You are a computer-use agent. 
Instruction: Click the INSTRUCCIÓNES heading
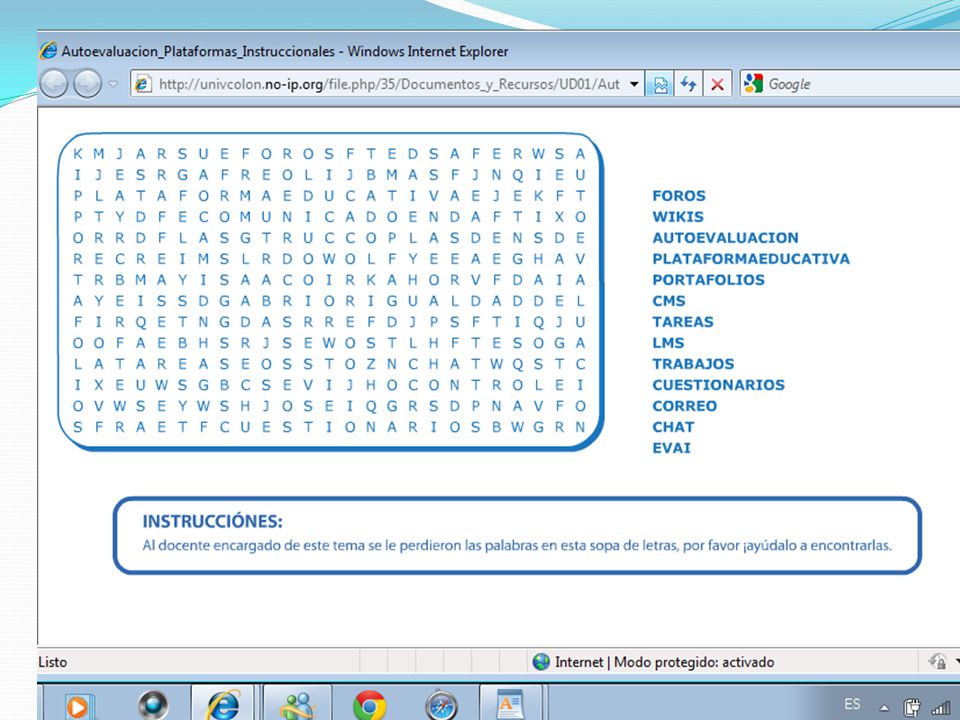pos(212,522)
